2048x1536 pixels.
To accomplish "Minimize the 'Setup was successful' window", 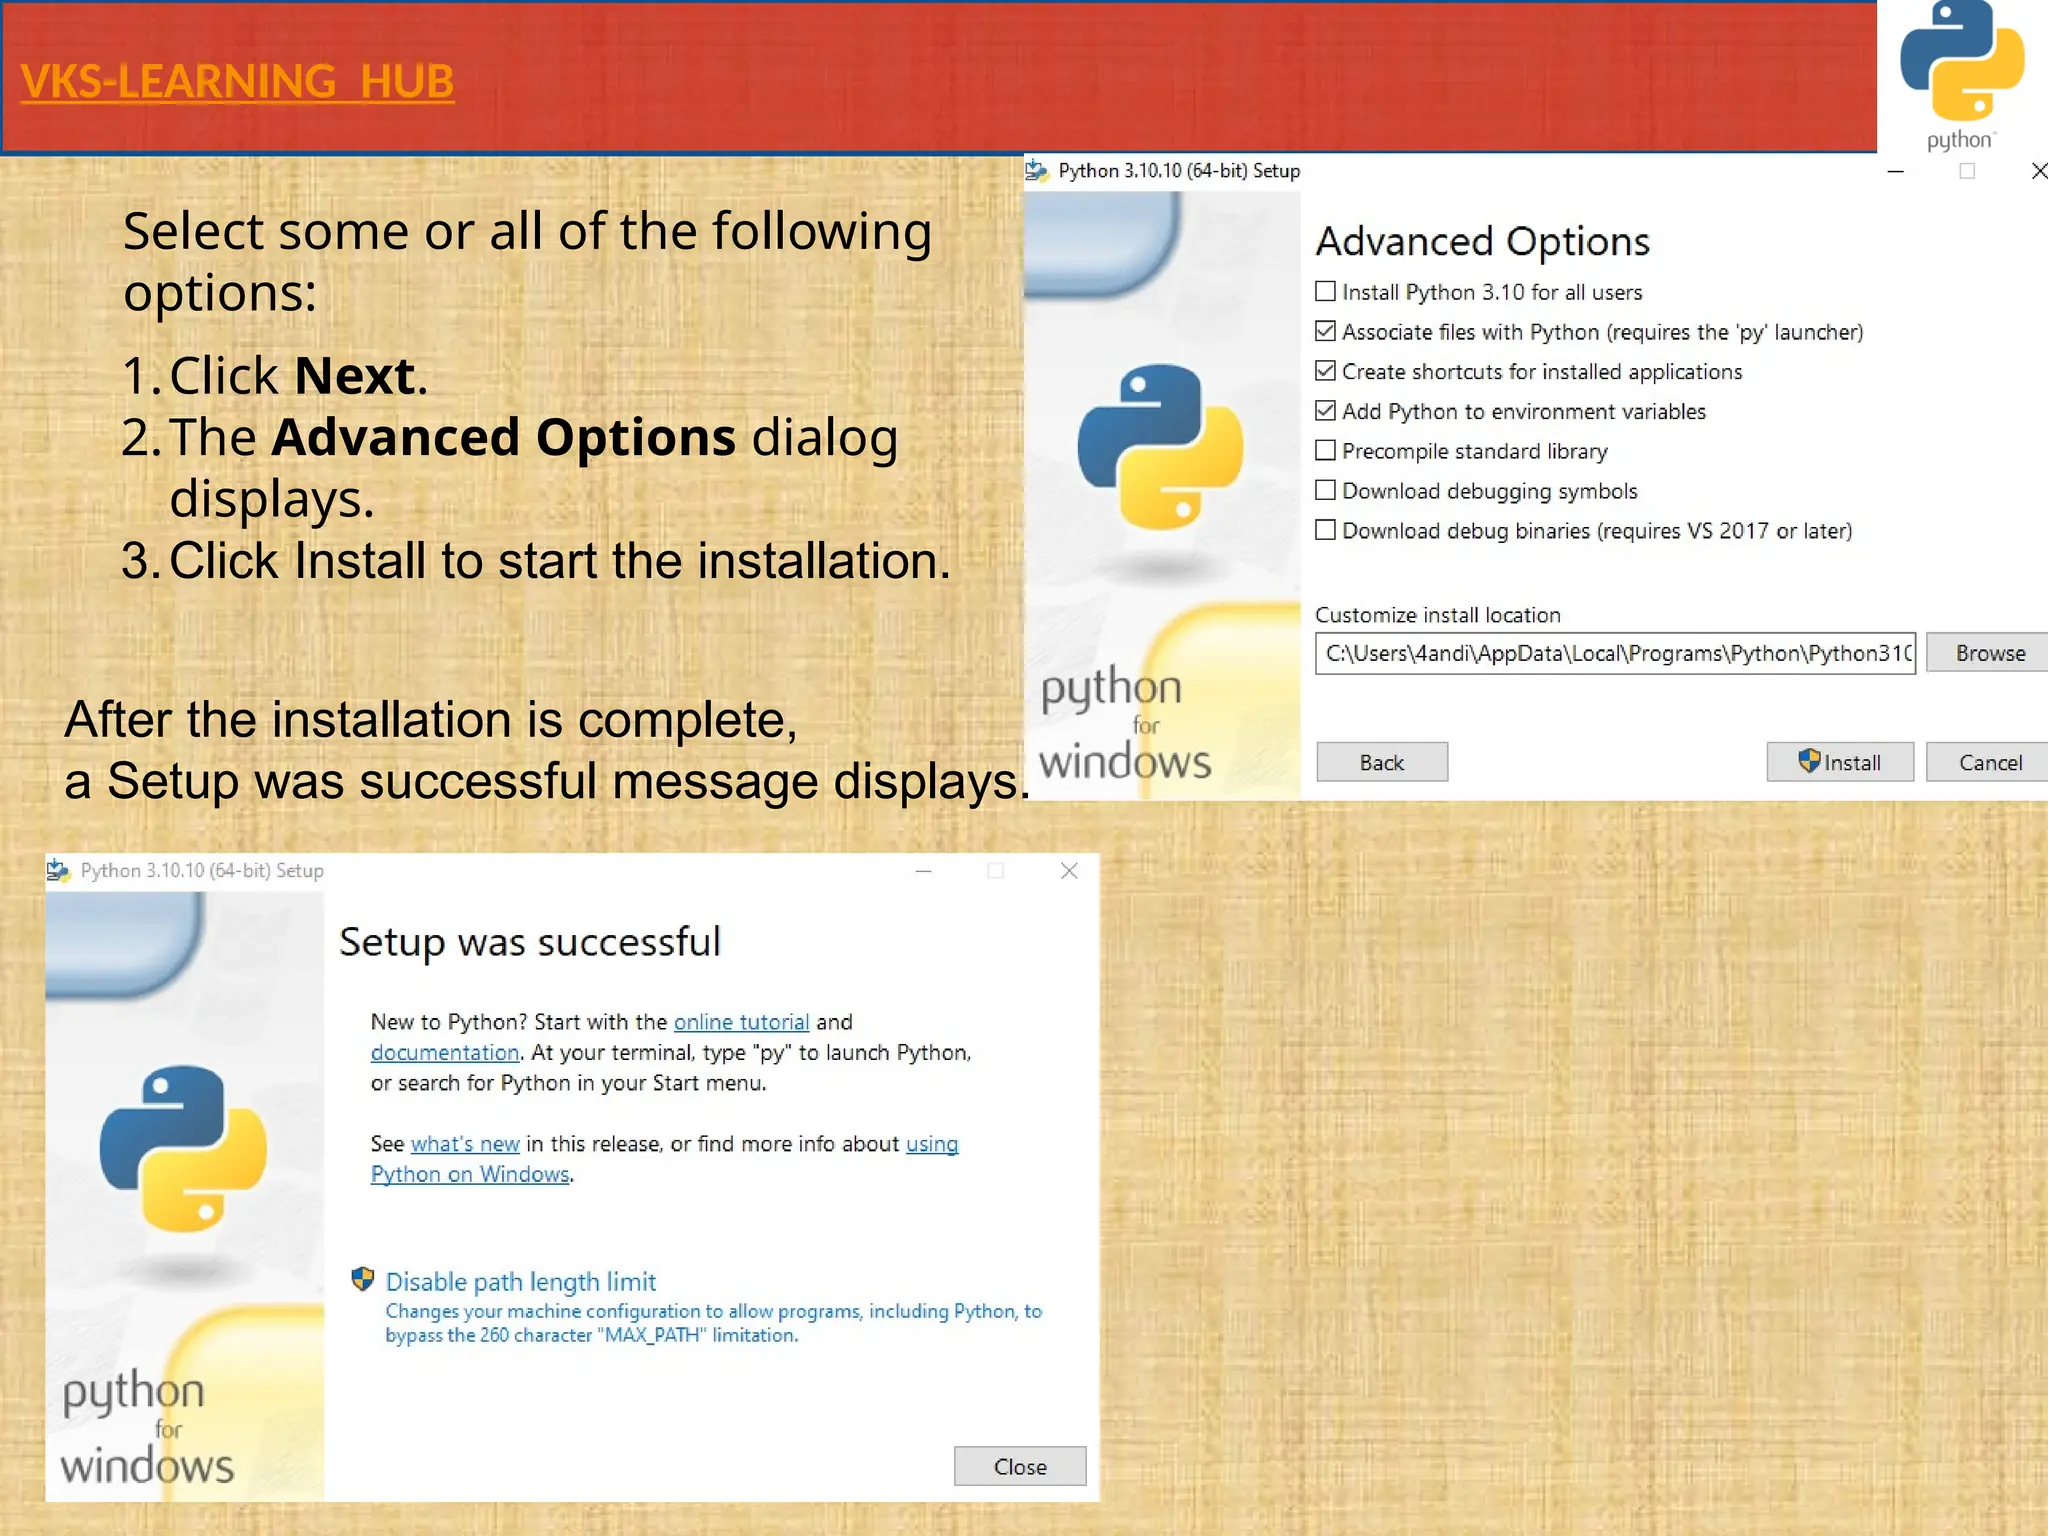I will (x=923, y=871).
